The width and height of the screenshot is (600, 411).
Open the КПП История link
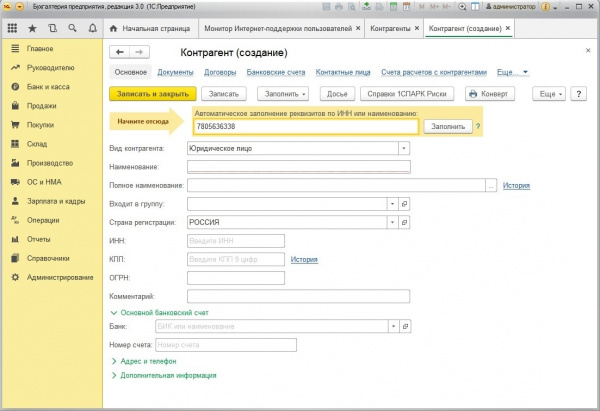(304, 259)
